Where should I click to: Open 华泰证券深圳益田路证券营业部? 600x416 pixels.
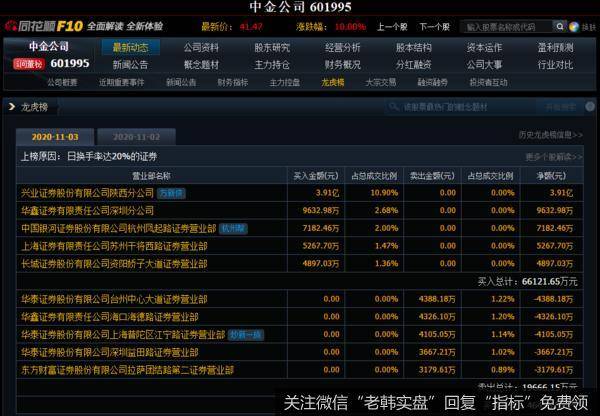109,352
